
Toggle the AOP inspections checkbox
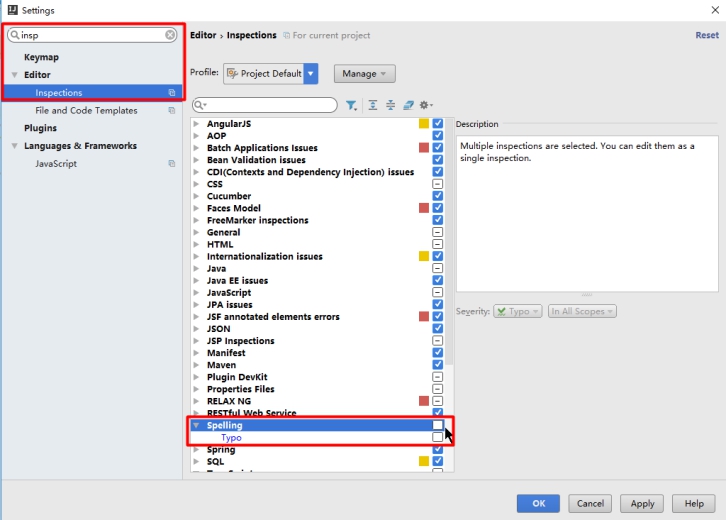pos(438,136)
